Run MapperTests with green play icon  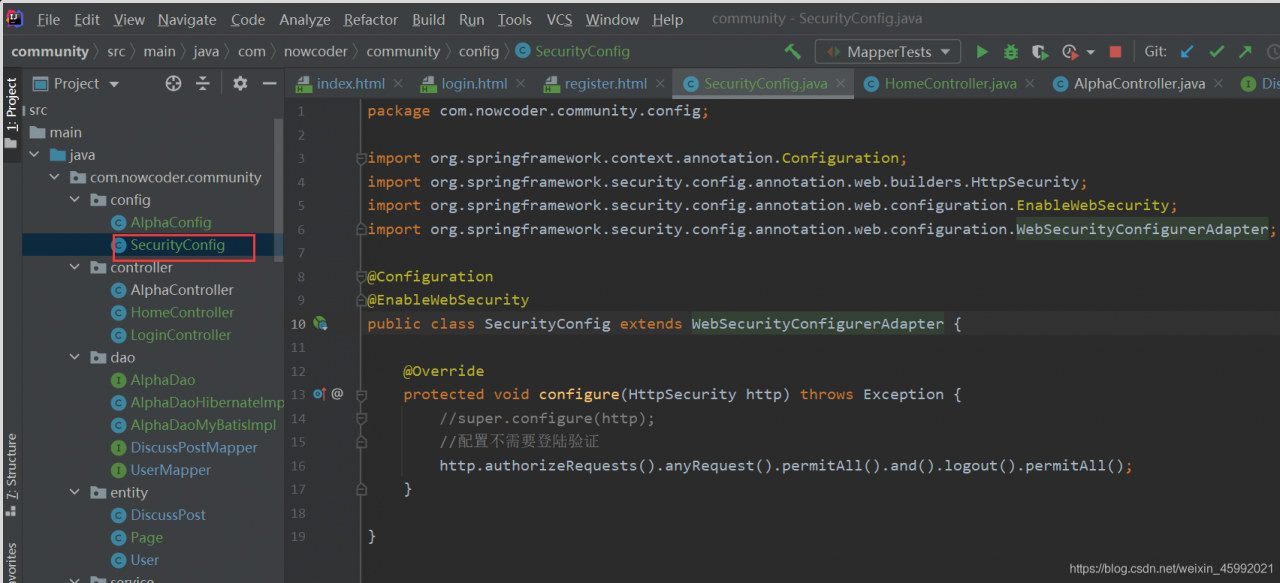point(982,52)
